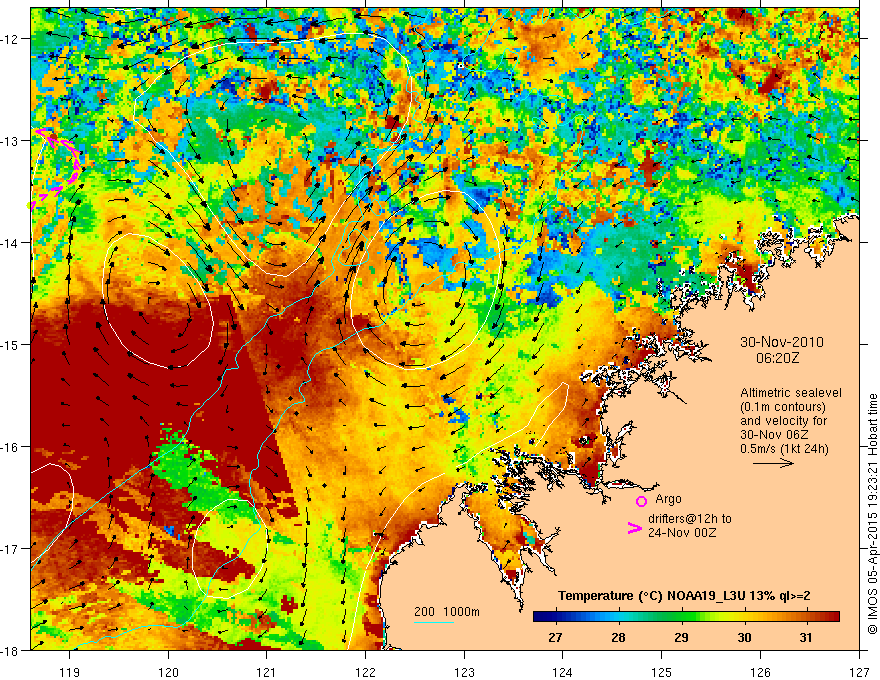Click the 0.5m/s velocity scale arrow

click(773, 463)
